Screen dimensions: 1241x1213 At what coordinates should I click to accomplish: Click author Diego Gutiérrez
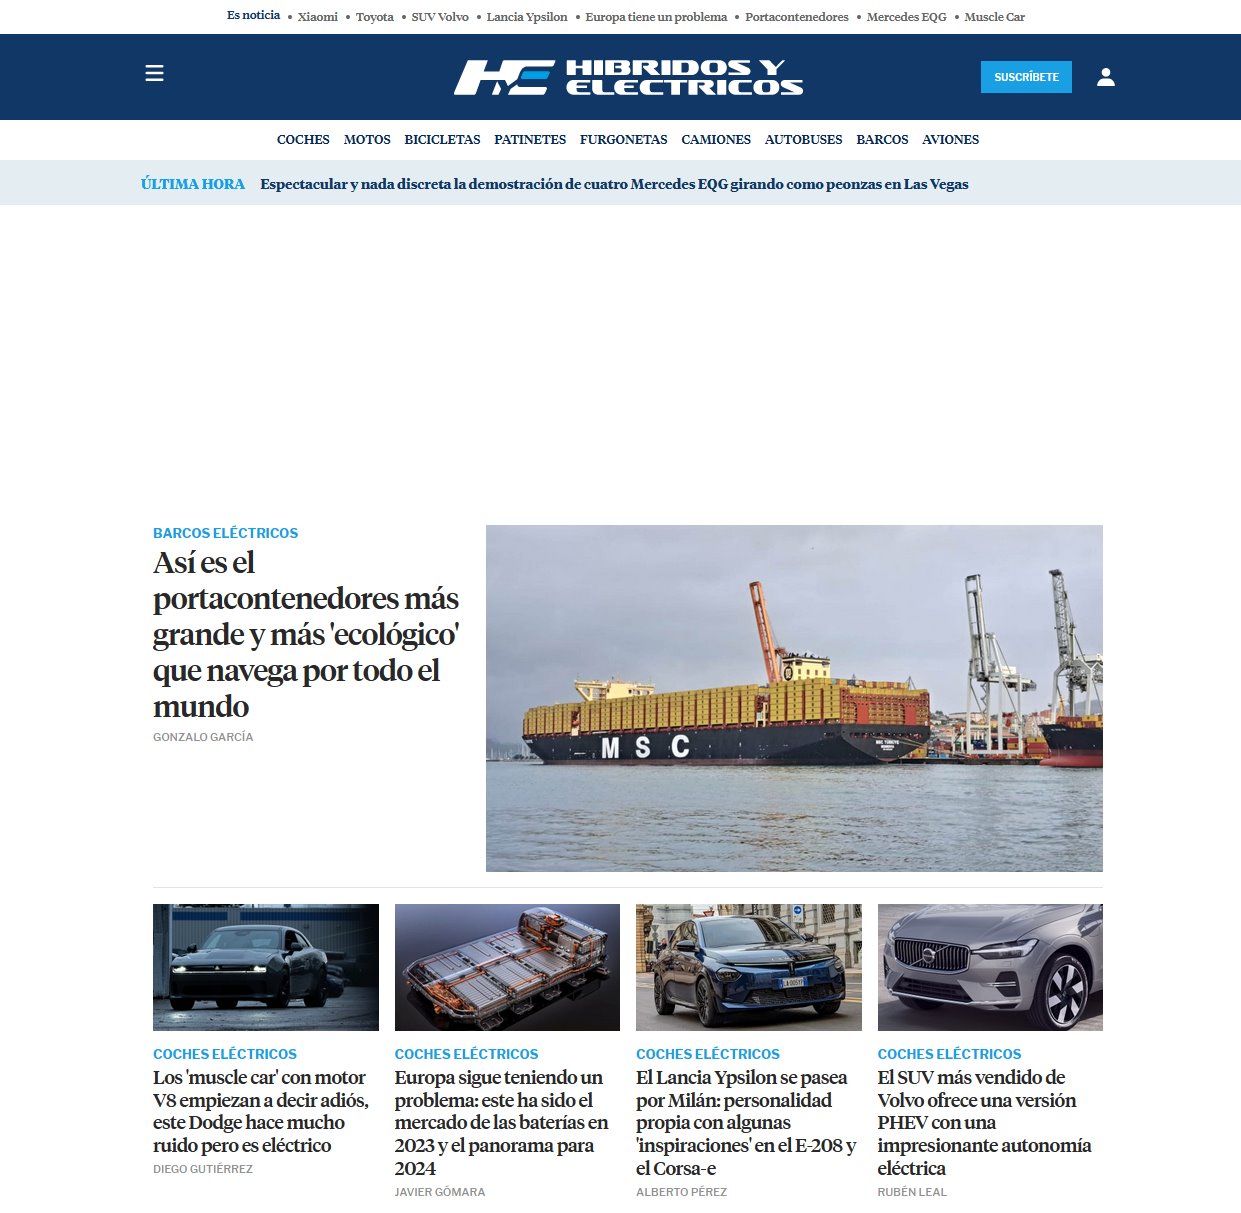[203, 1169]
